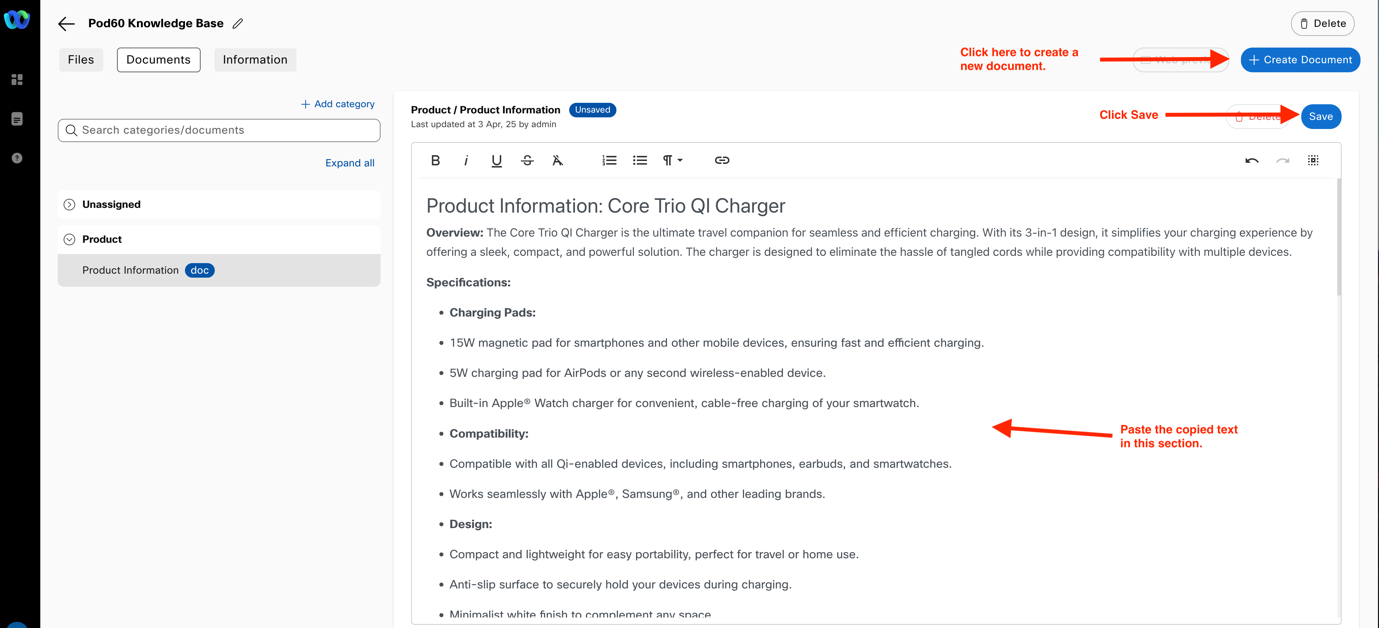Go back using the arrow icon
This screenshot has height=628, width=1379.
pyautogui.click(x=66, y=23)
